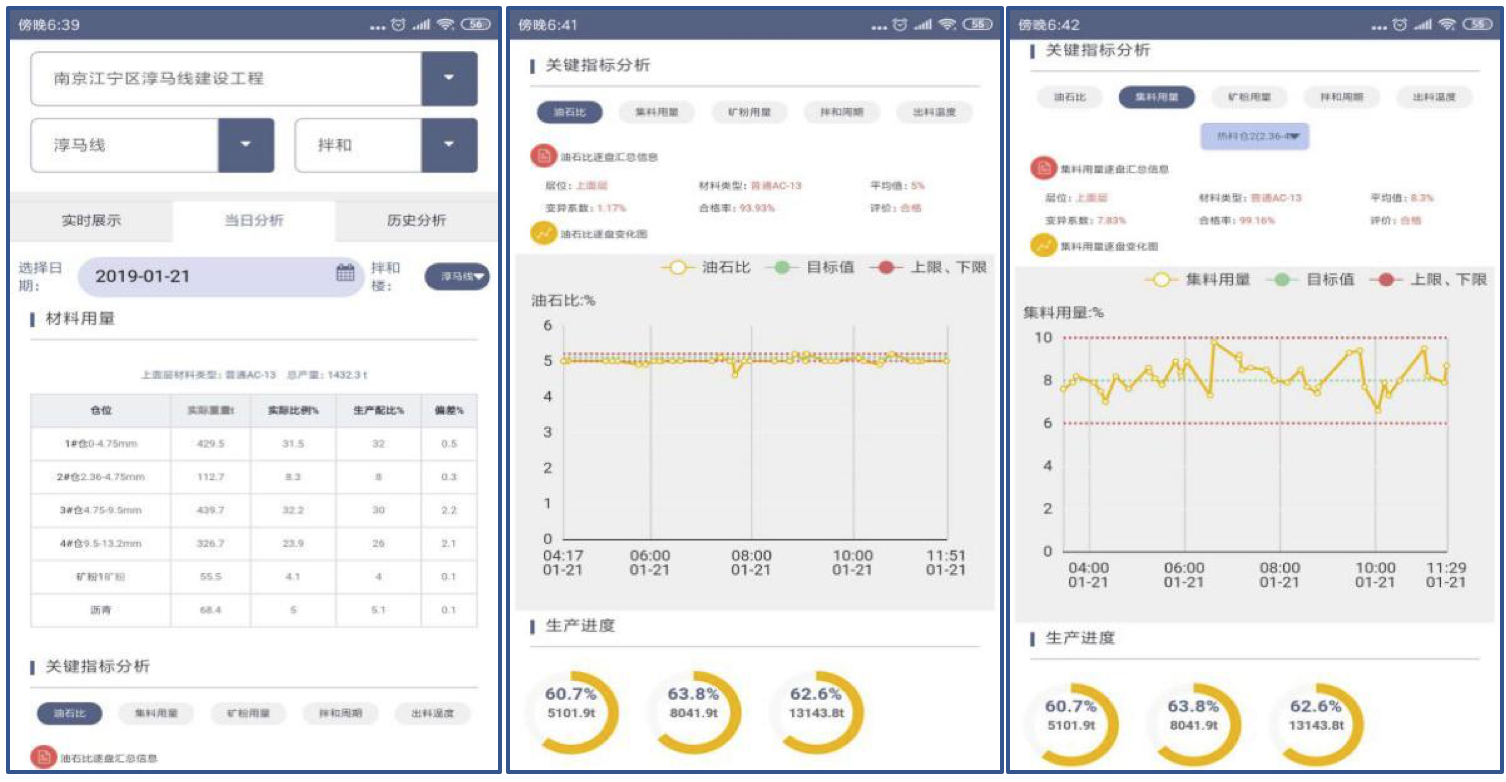Select the 出料温度 indicator on the 6:42 screen

[1434, 97]
